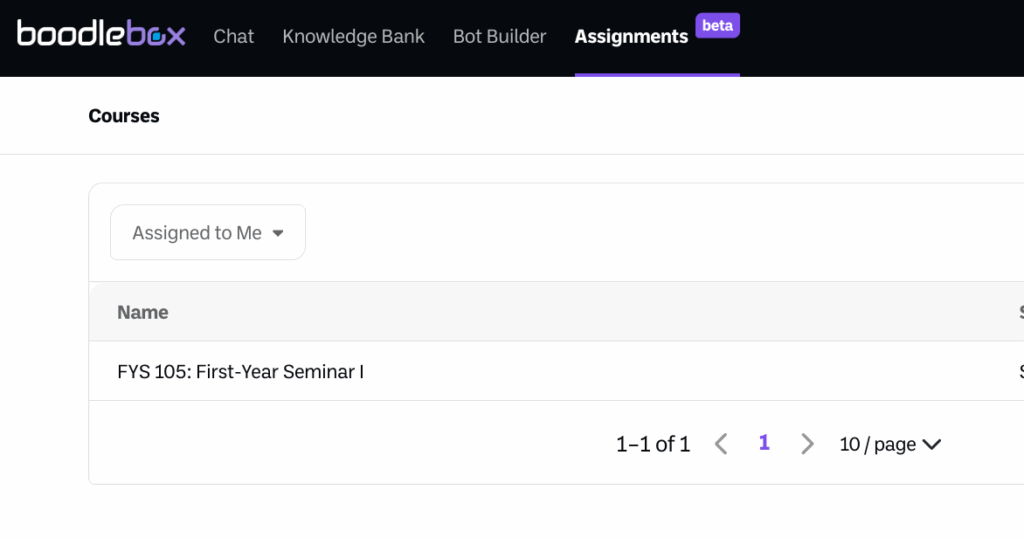Image resolution: width=1024 pixels, height=538 pixels.
Task: Click the boodlebox logo
Action: point(101,35)
